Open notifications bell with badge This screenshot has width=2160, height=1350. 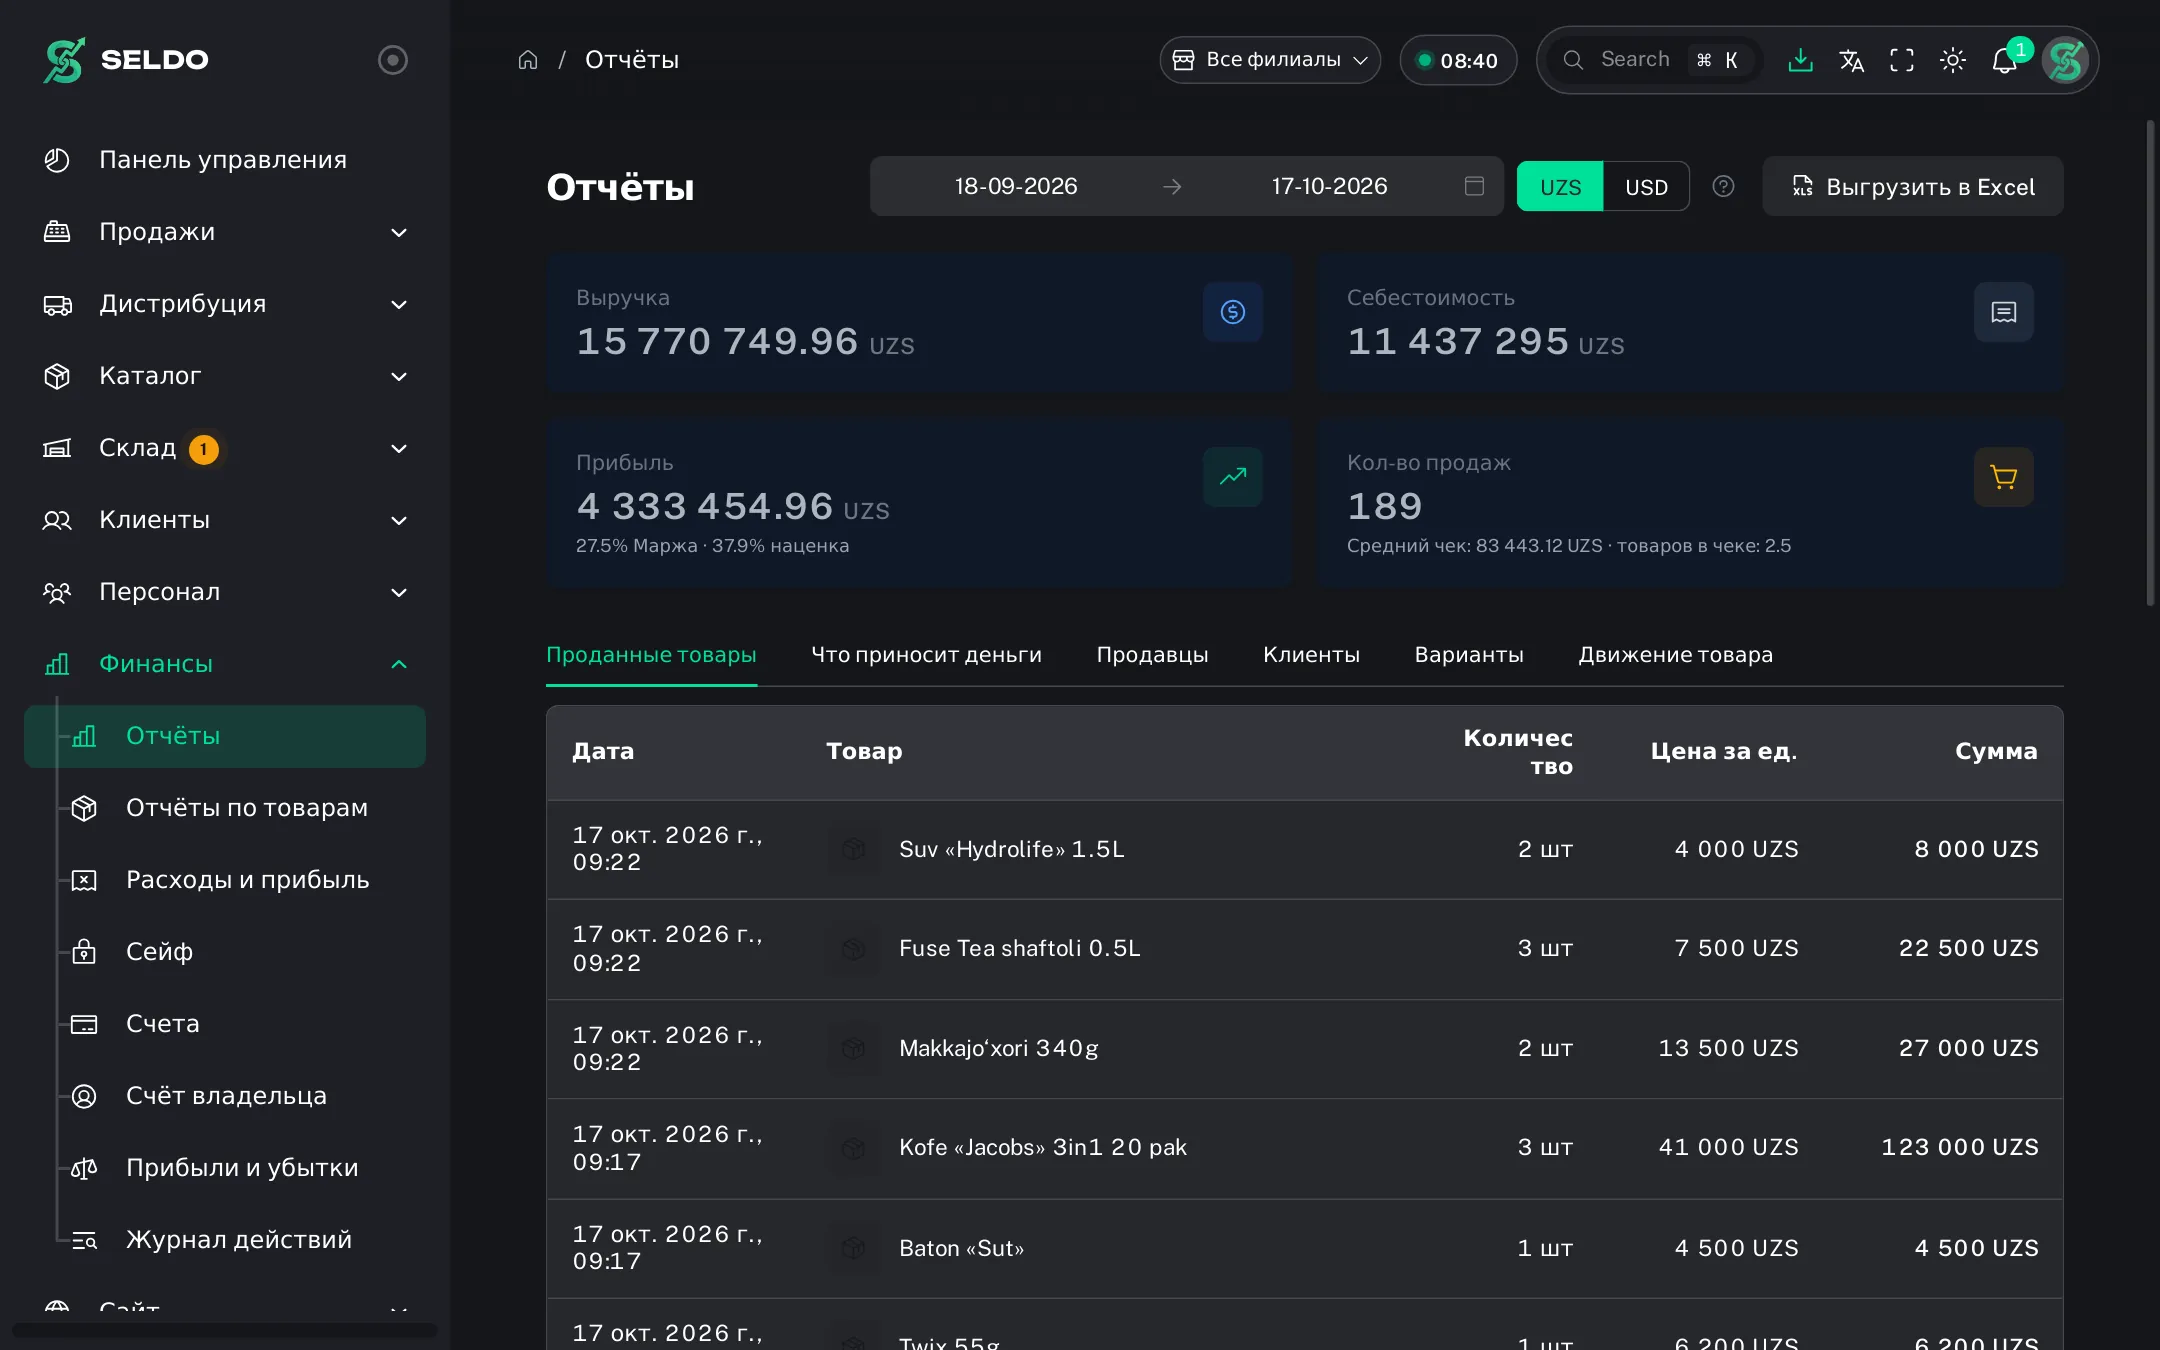pyautogui.click(x=2005, y=60)
